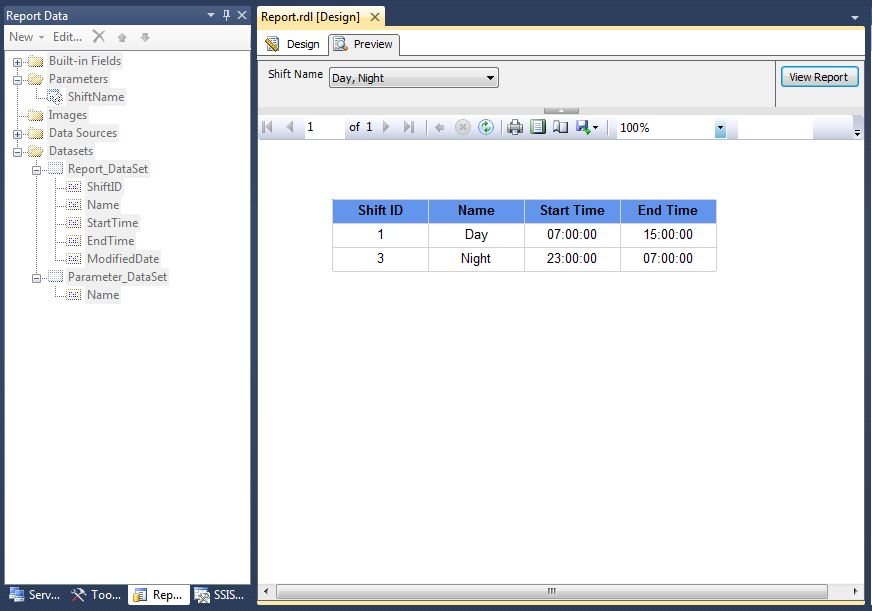Click the current page number field
The width and height of the screenshot is (872, 611).
click(x=323, y=127)
